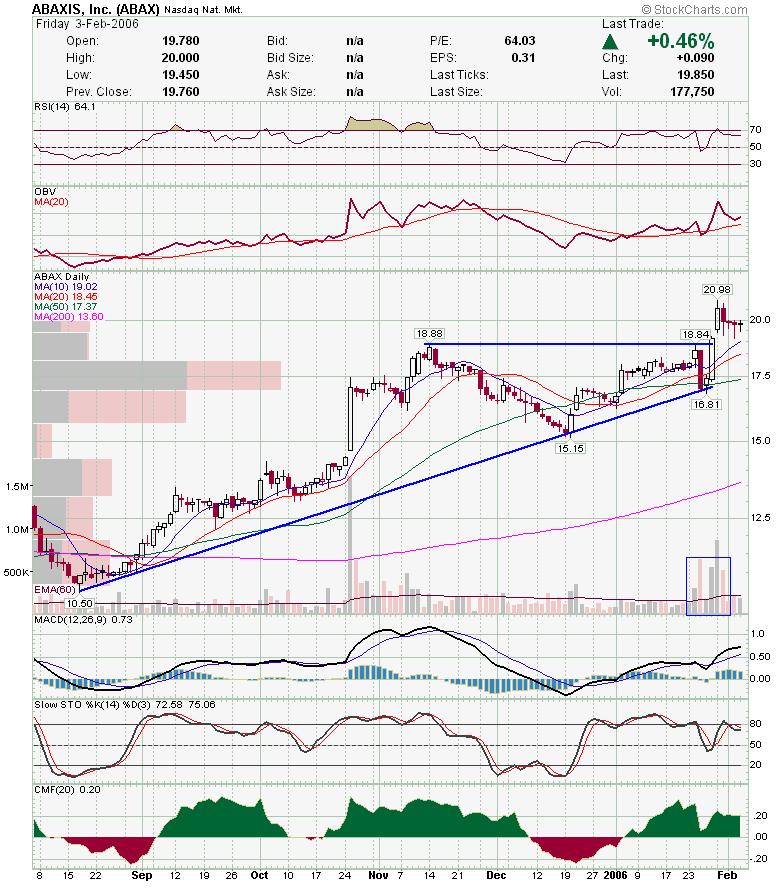Click the MA(20) 18.45 legend entry
Viewport: 780px width, 889px height.
(65, 297)
